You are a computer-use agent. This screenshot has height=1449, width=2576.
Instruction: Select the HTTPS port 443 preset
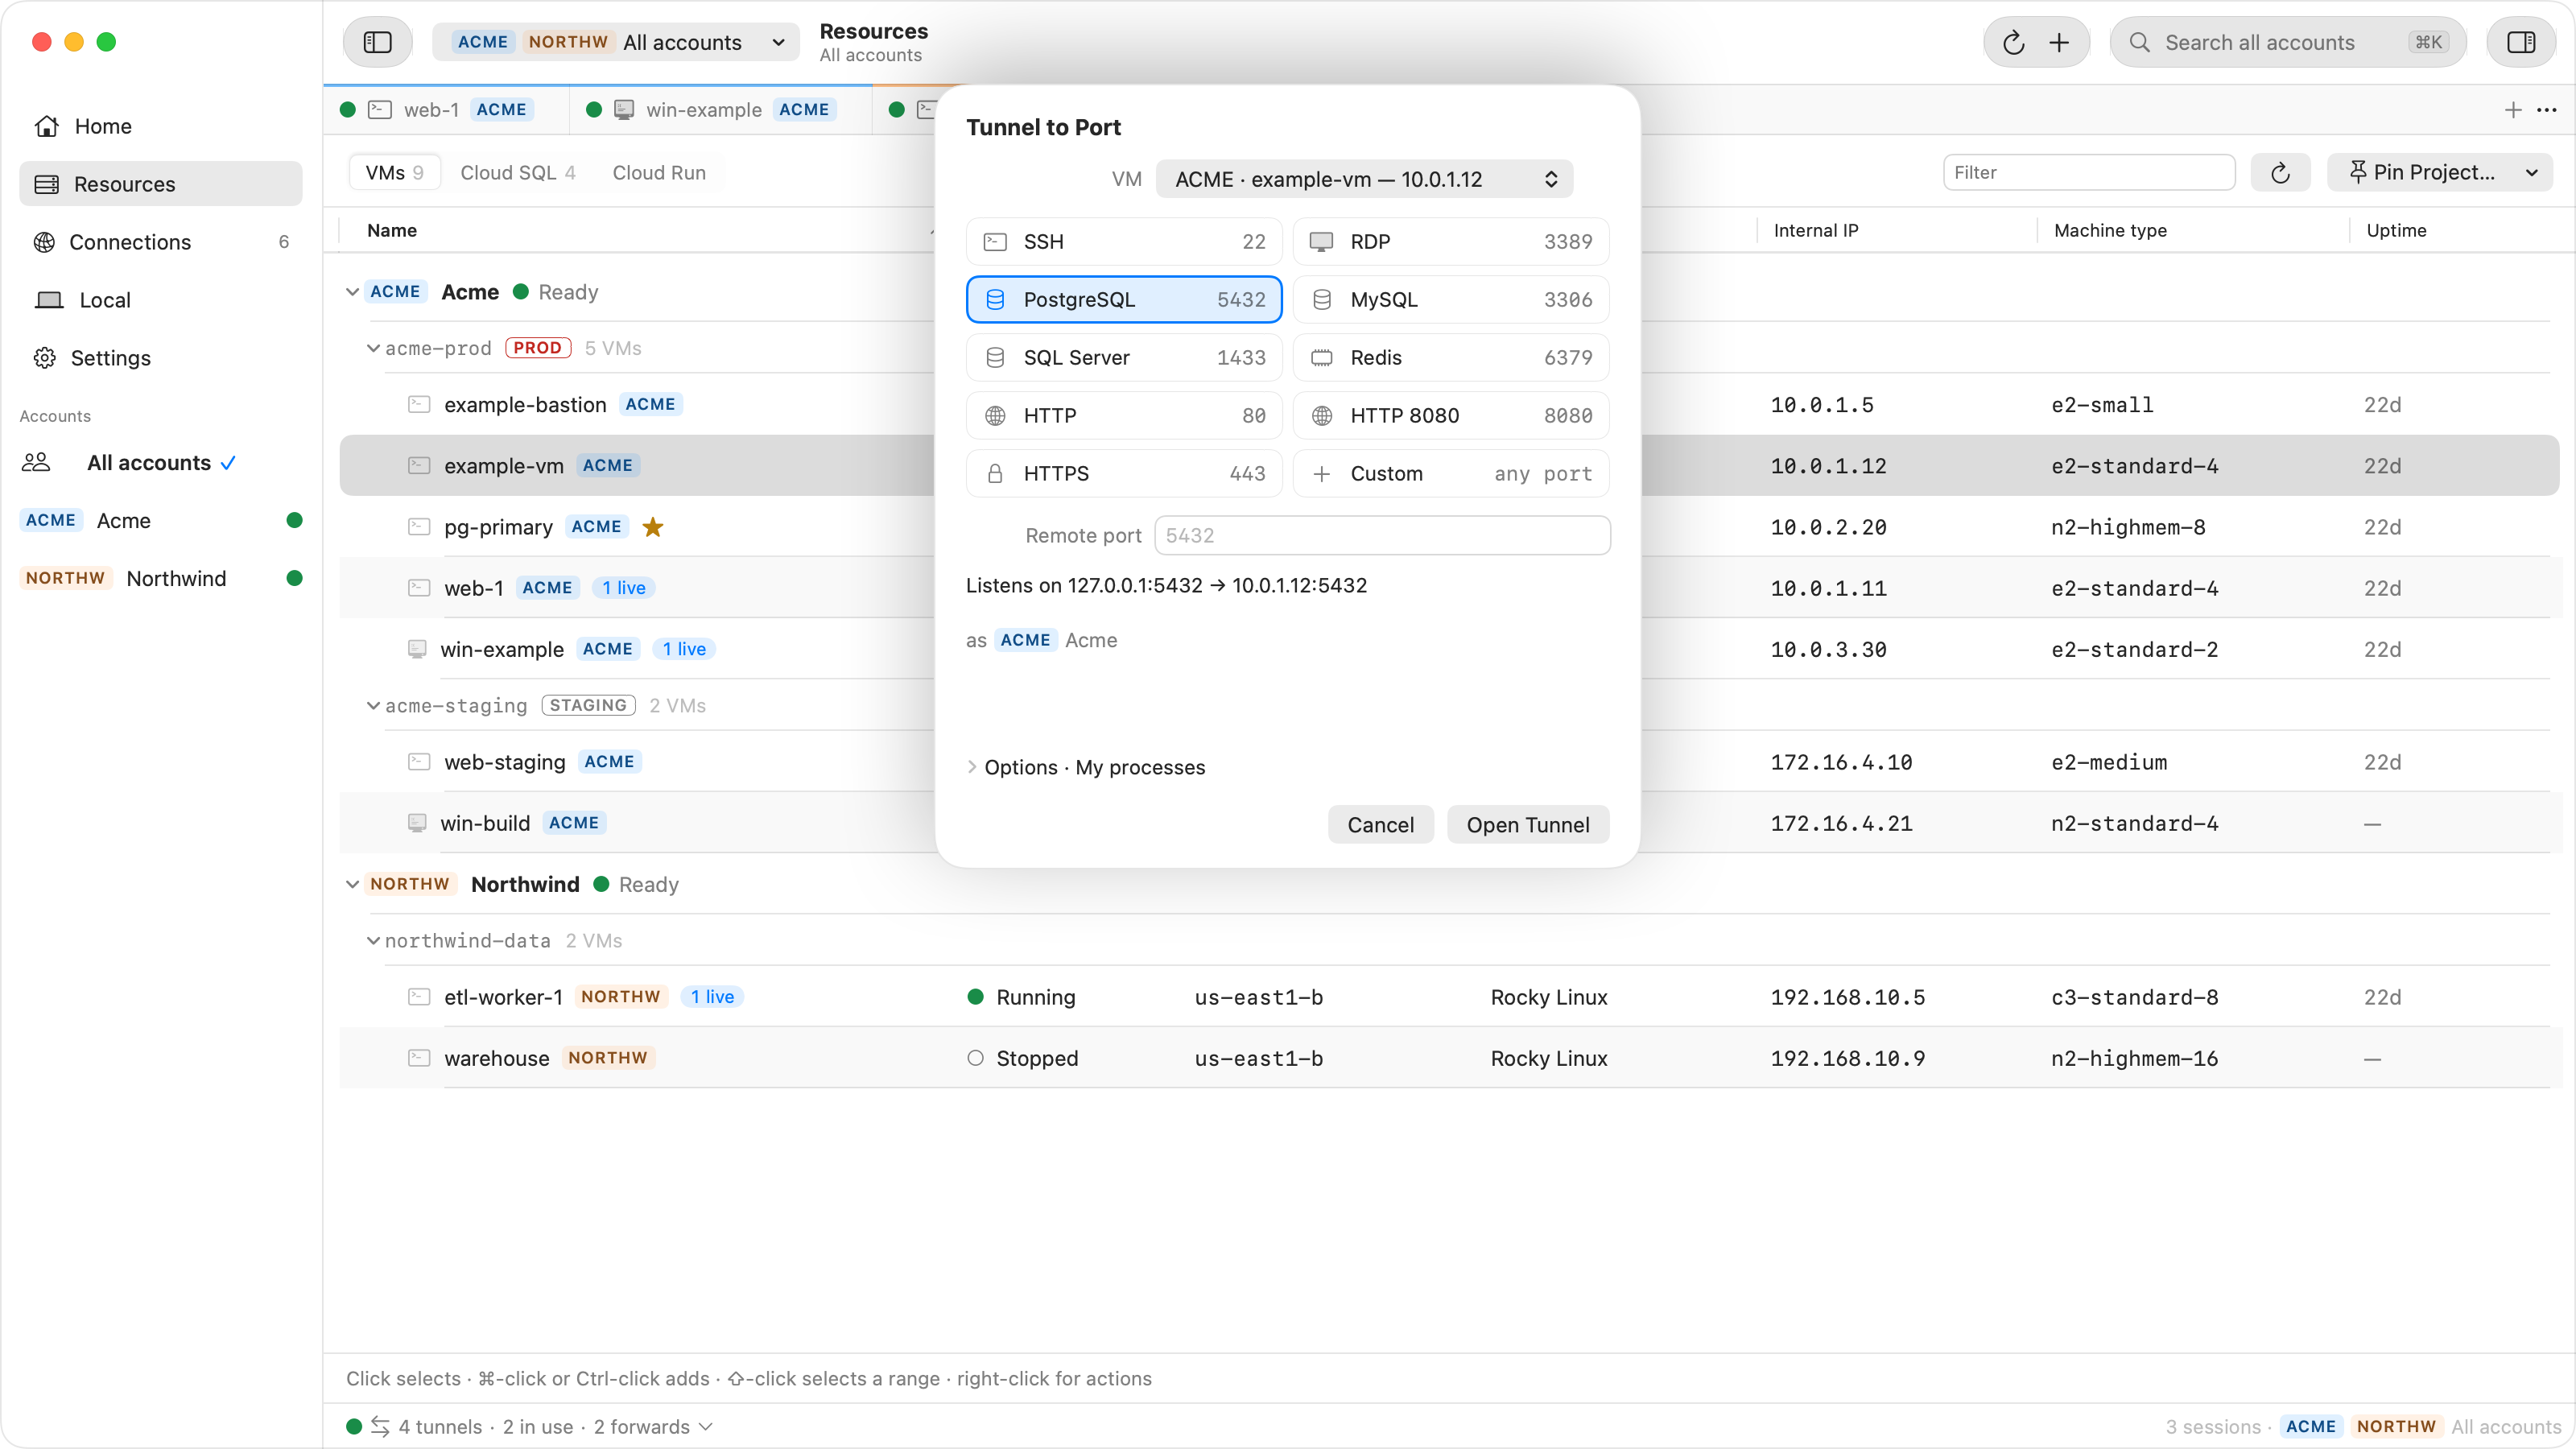pyautogui.click(x=1124, y=474)
